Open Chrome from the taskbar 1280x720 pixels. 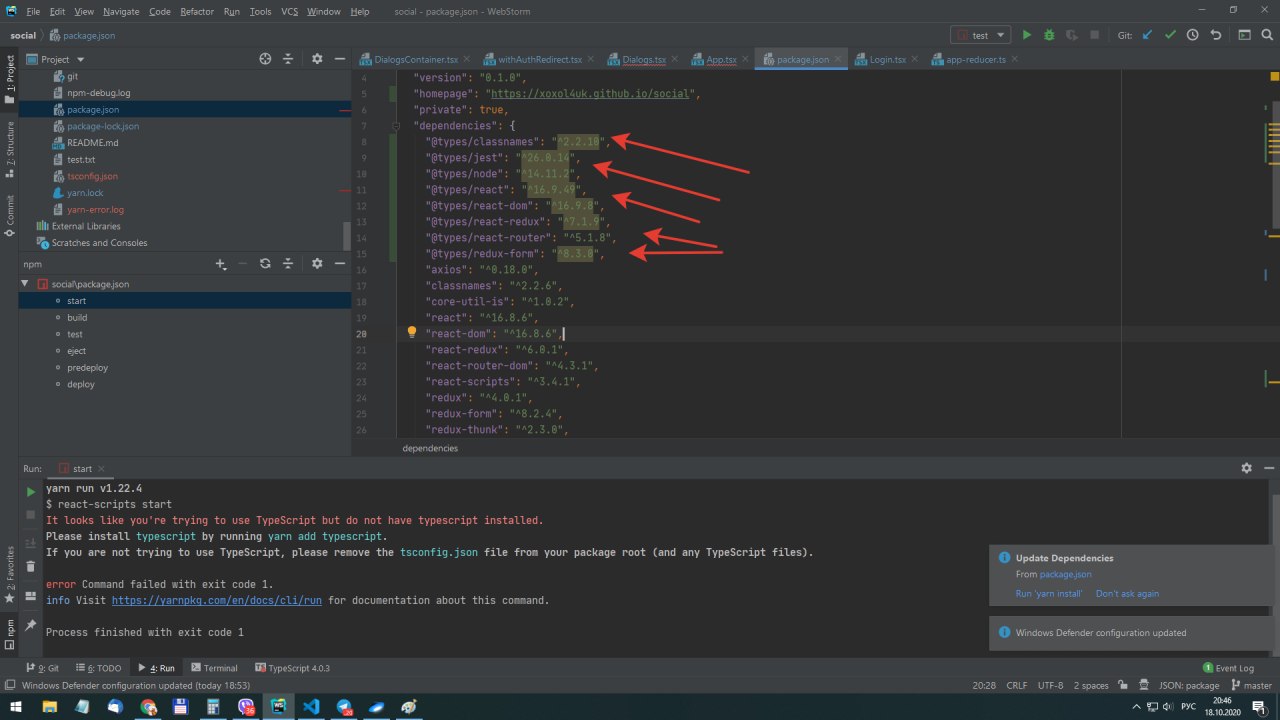[148, 707]
